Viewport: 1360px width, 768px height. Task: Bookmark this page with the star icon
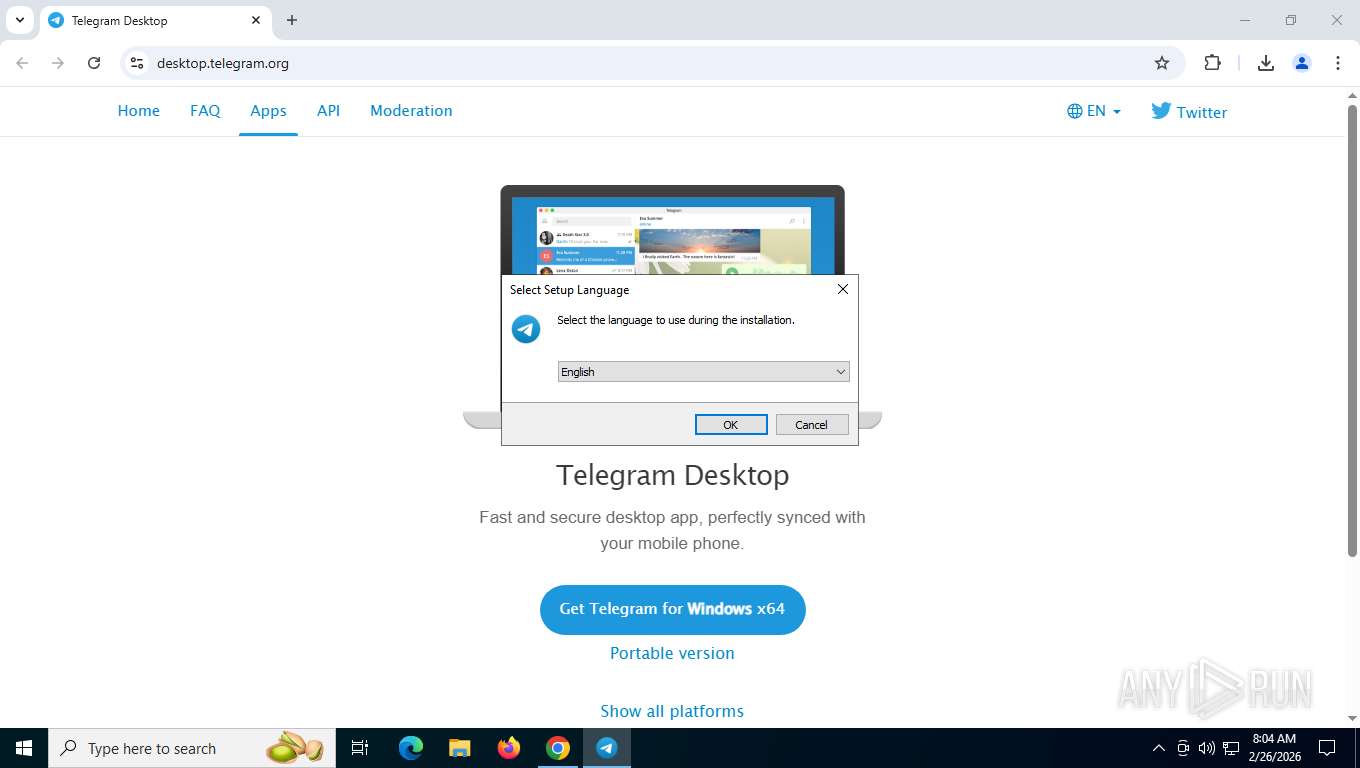point(1162,63)
